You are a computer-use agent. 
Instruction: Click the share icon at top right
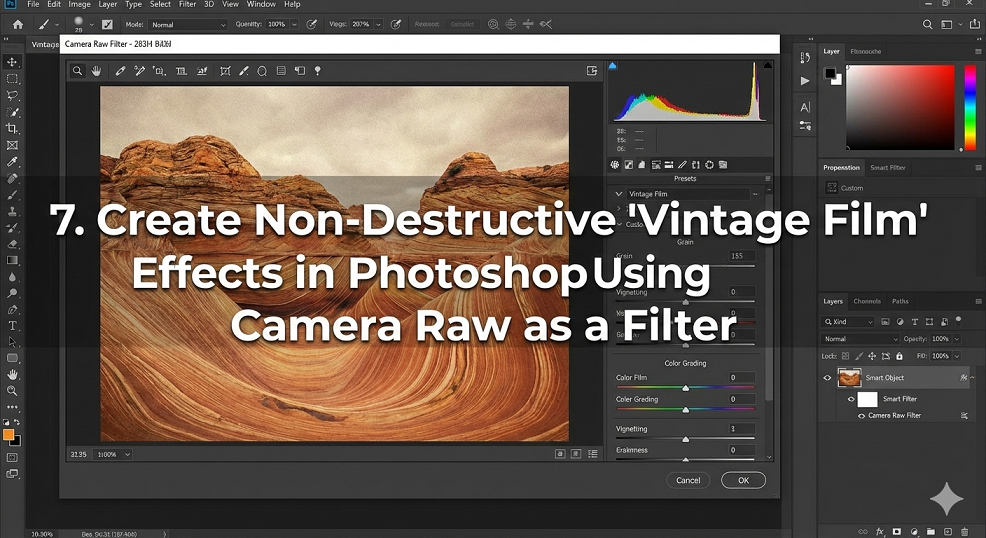(975, 25)
